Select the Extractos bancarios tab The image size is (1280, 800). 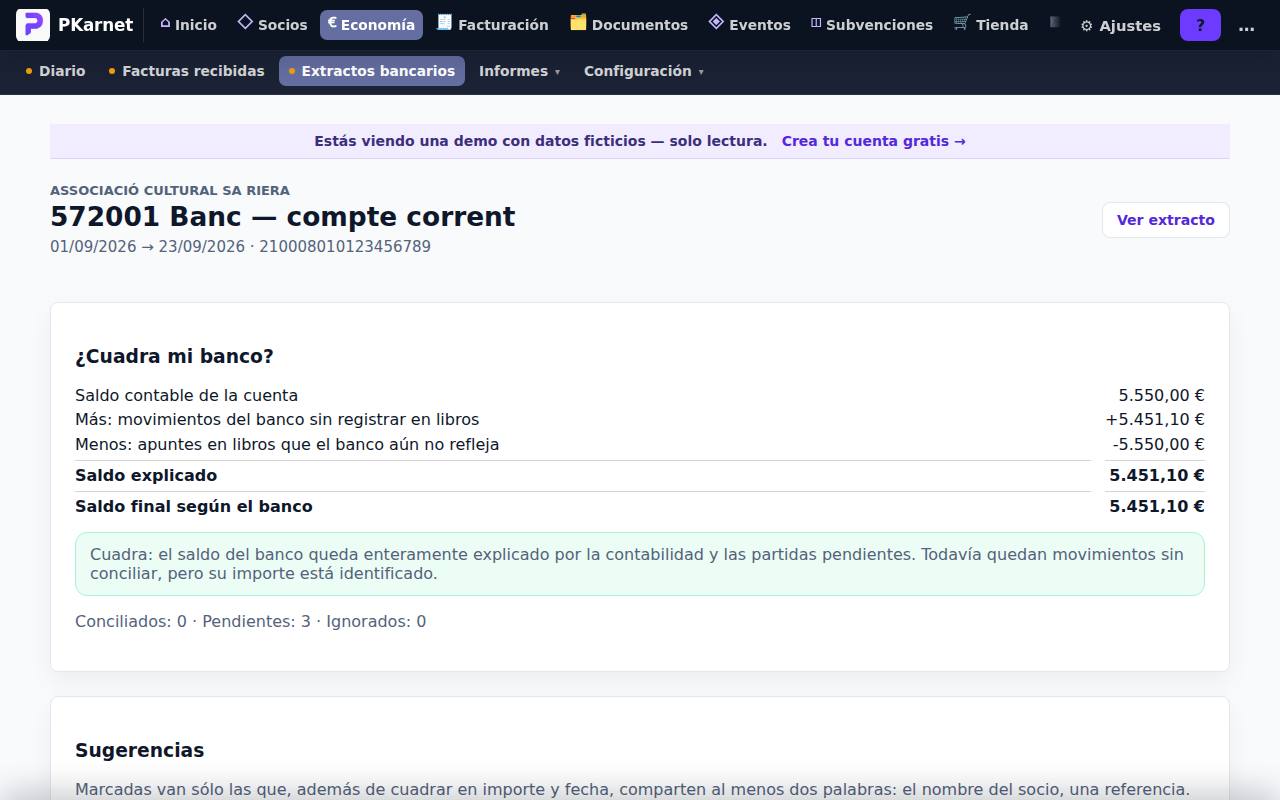(372, 71)
